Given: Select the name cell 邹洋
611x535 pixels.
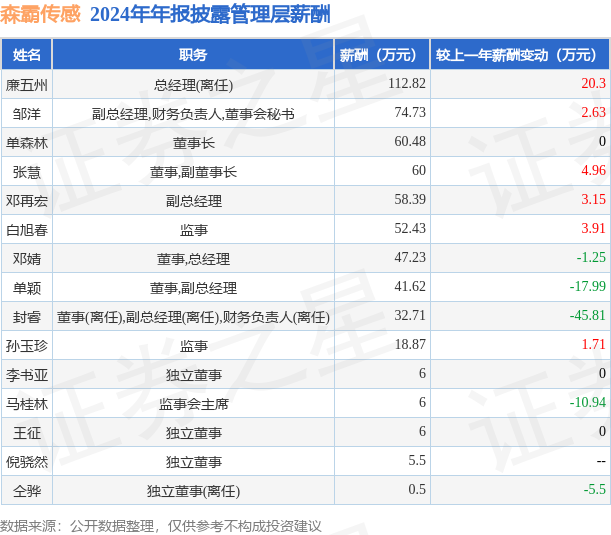Looking at the screenshot, I should [x=26, y=114].
